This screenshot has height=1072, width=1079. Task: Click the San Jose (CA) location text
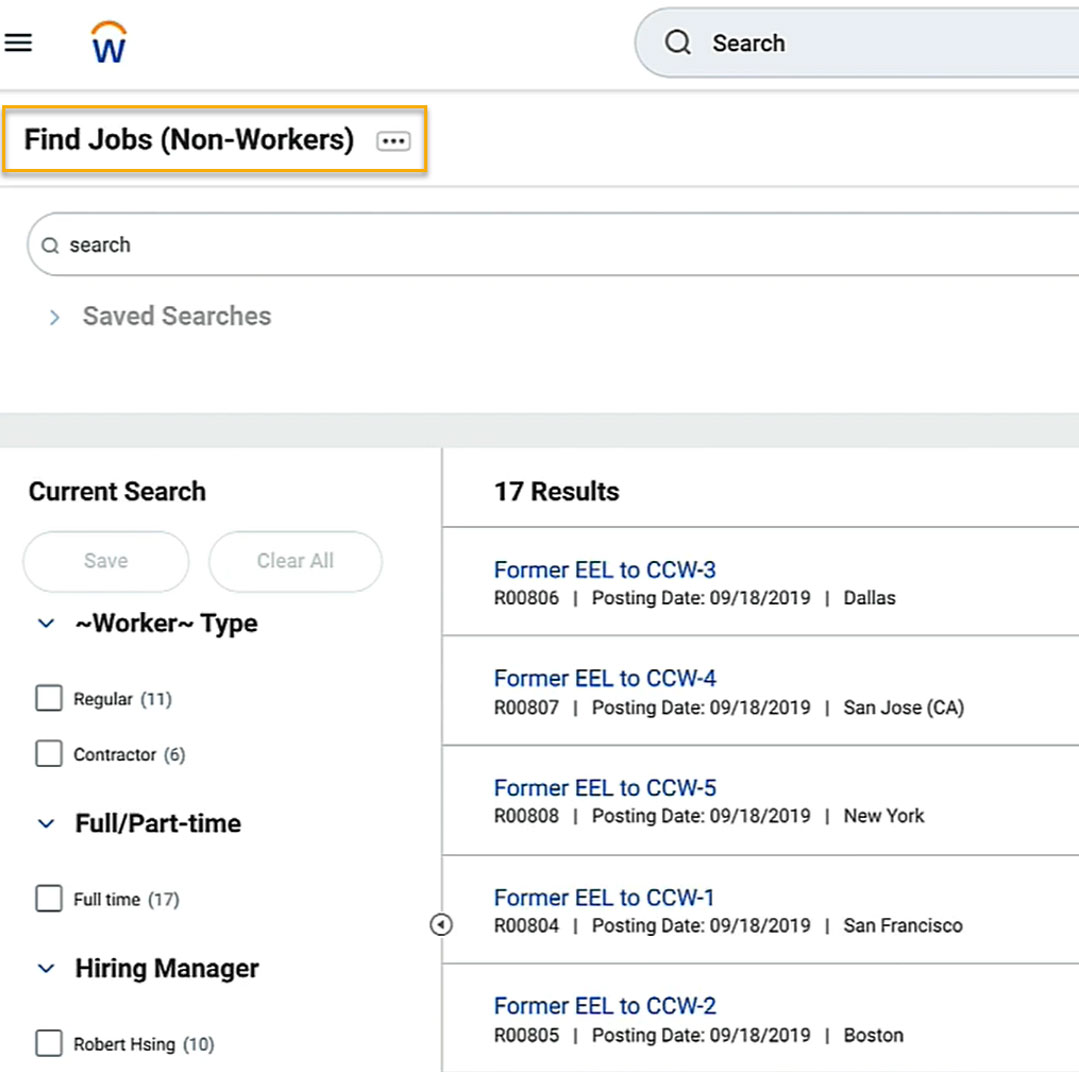click(904, 707)
